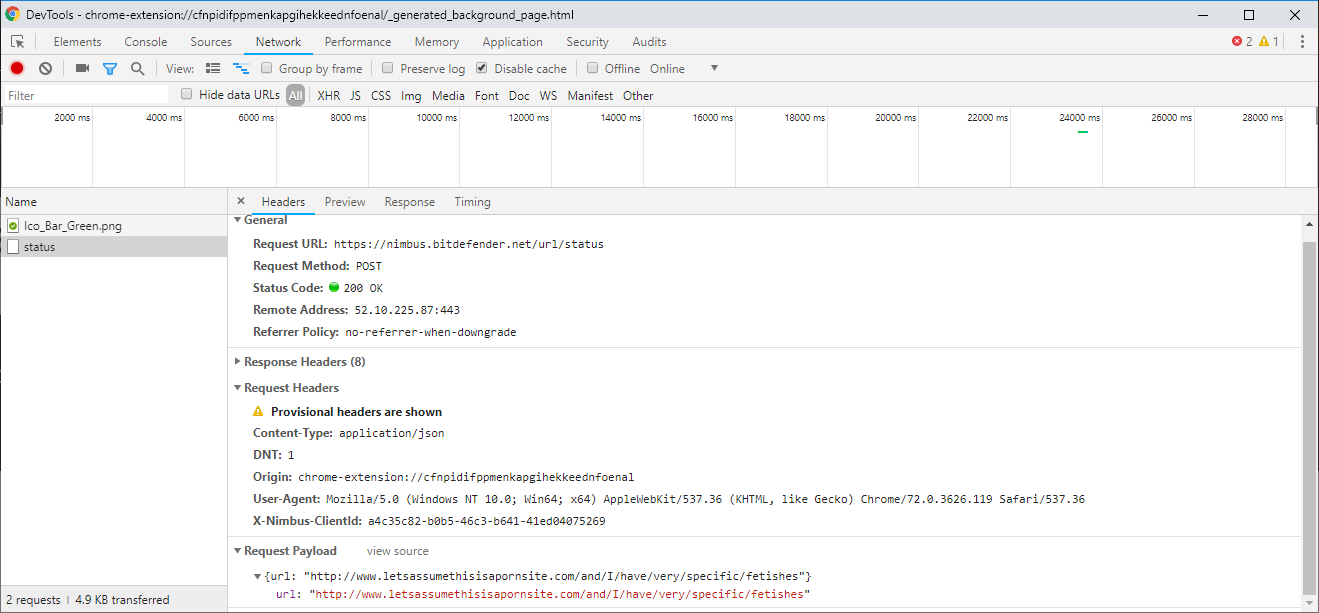Collapse the Request Payload section
The height and width of the screenshot is (613, 1319).
coord(238,551)
